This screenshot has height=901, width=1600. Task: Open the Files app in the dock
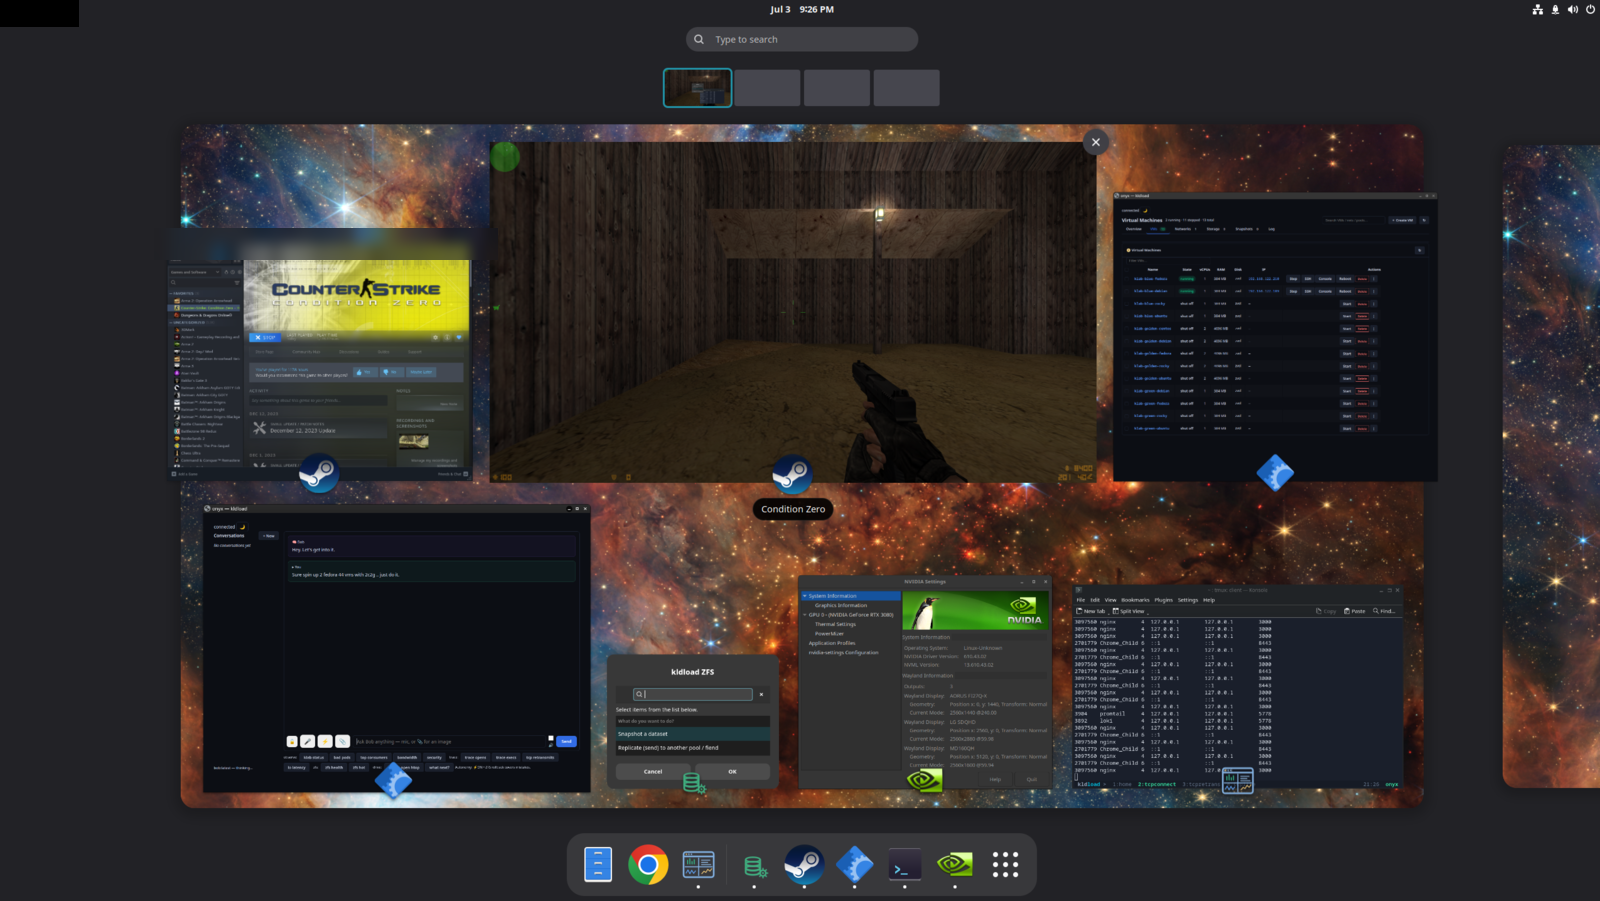point(598,865)
